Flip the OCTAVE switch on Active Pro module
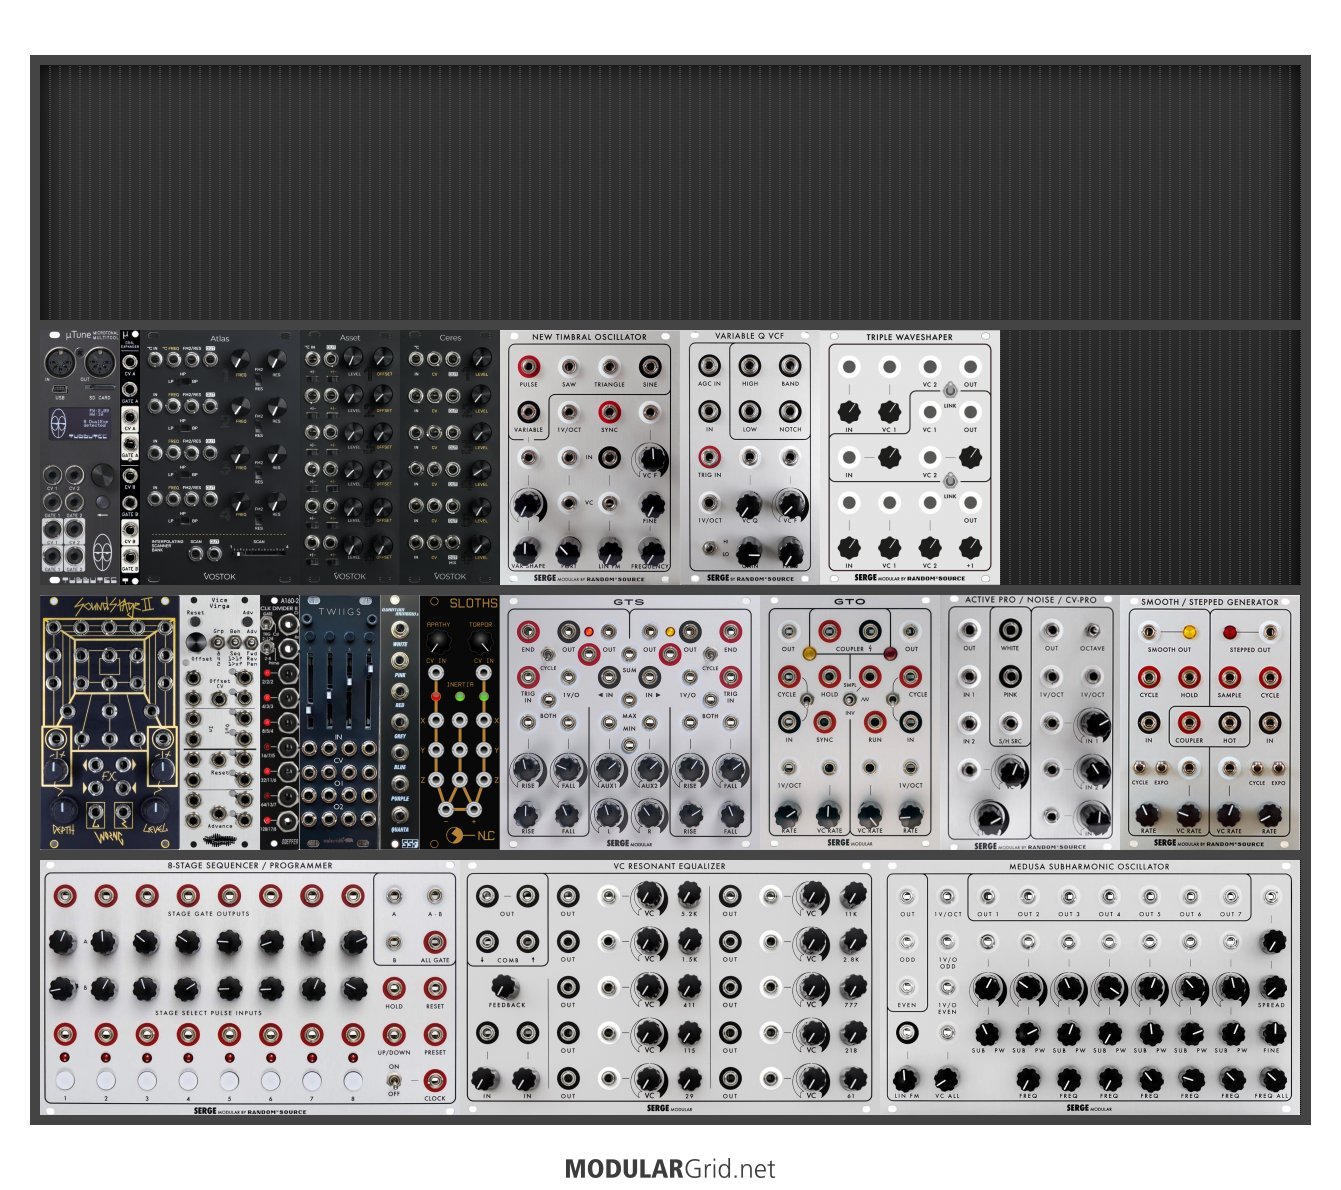This screenshot has width=1341, height=1190. (1093, 631)
